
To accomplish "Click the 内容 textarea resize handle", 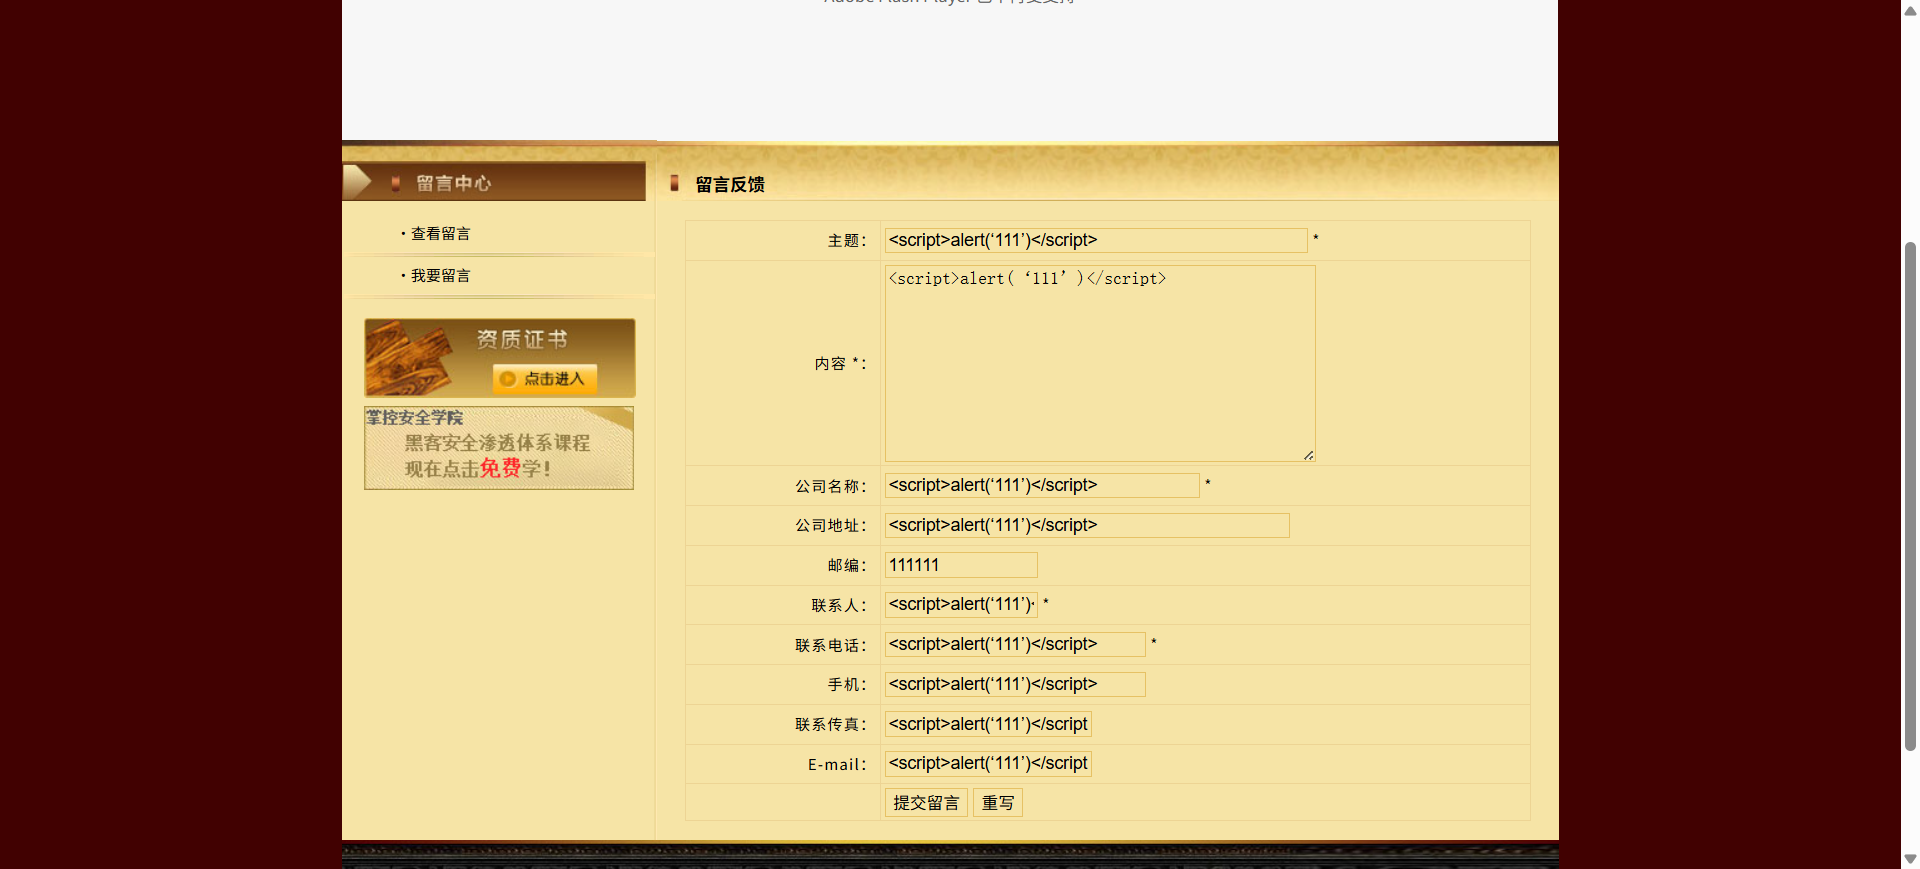I will click(1308, 455).
